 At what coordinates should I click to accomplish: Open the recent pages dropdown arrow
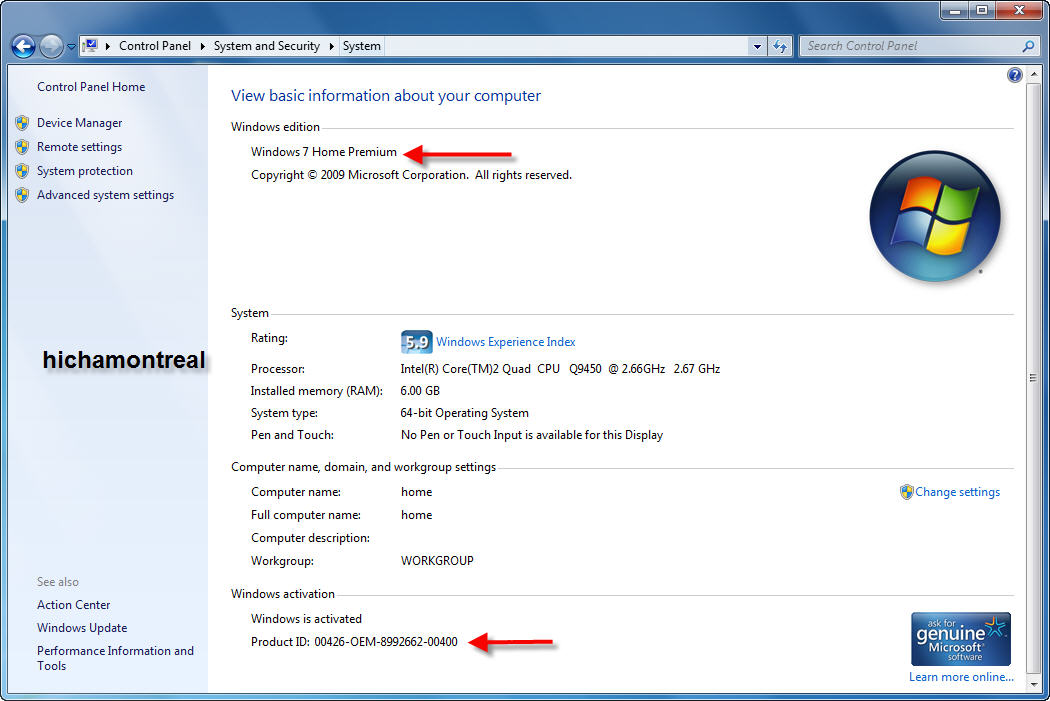tap(71, 47)
